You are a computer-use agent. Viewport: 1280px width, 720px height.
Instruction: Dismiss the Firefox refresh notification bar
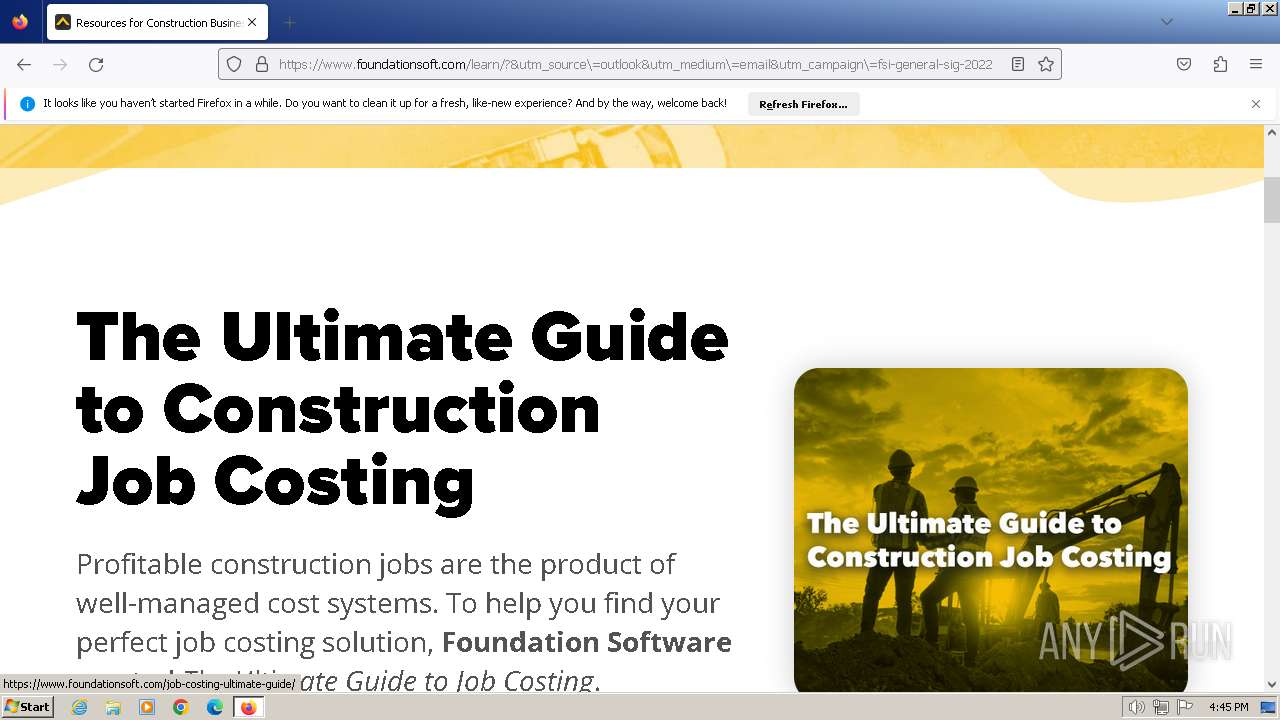[1256, 104]
